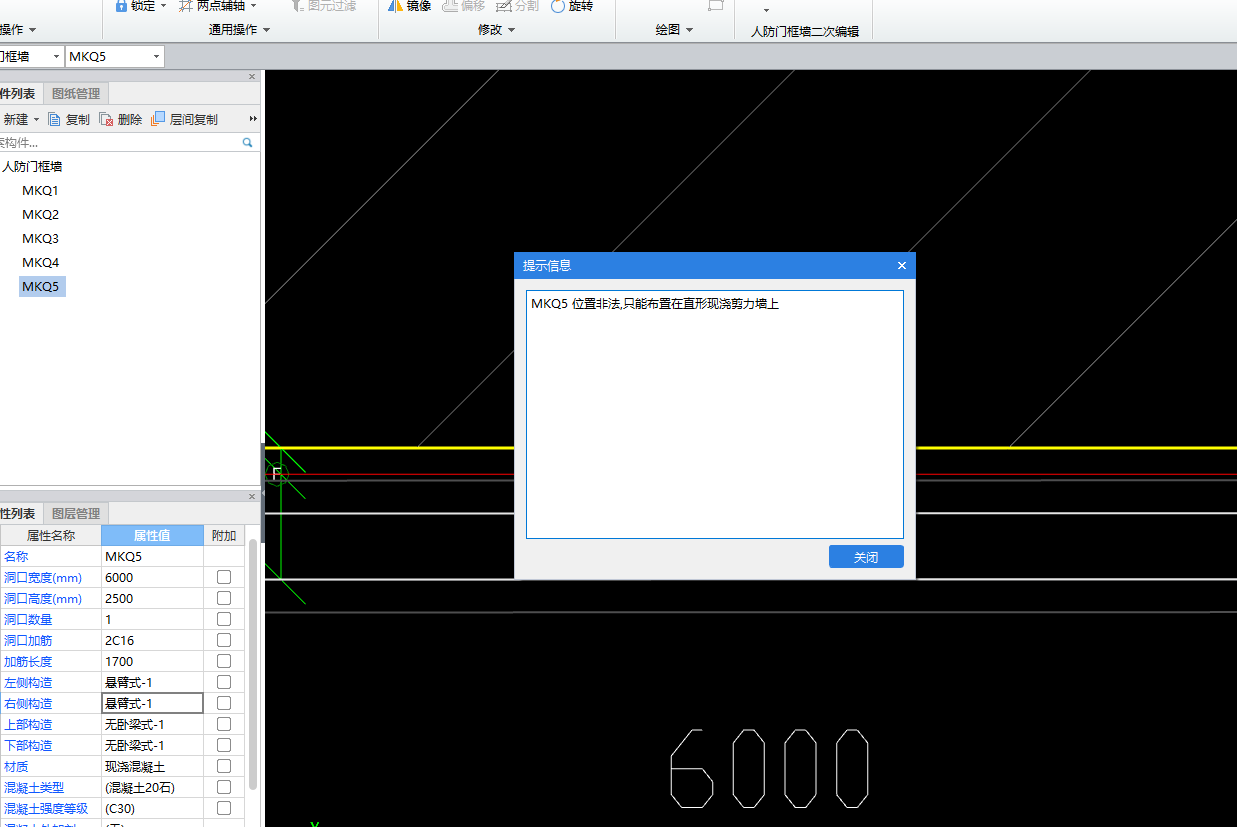
Task: Show more component toolbar options
Action: tap(253, 119)
